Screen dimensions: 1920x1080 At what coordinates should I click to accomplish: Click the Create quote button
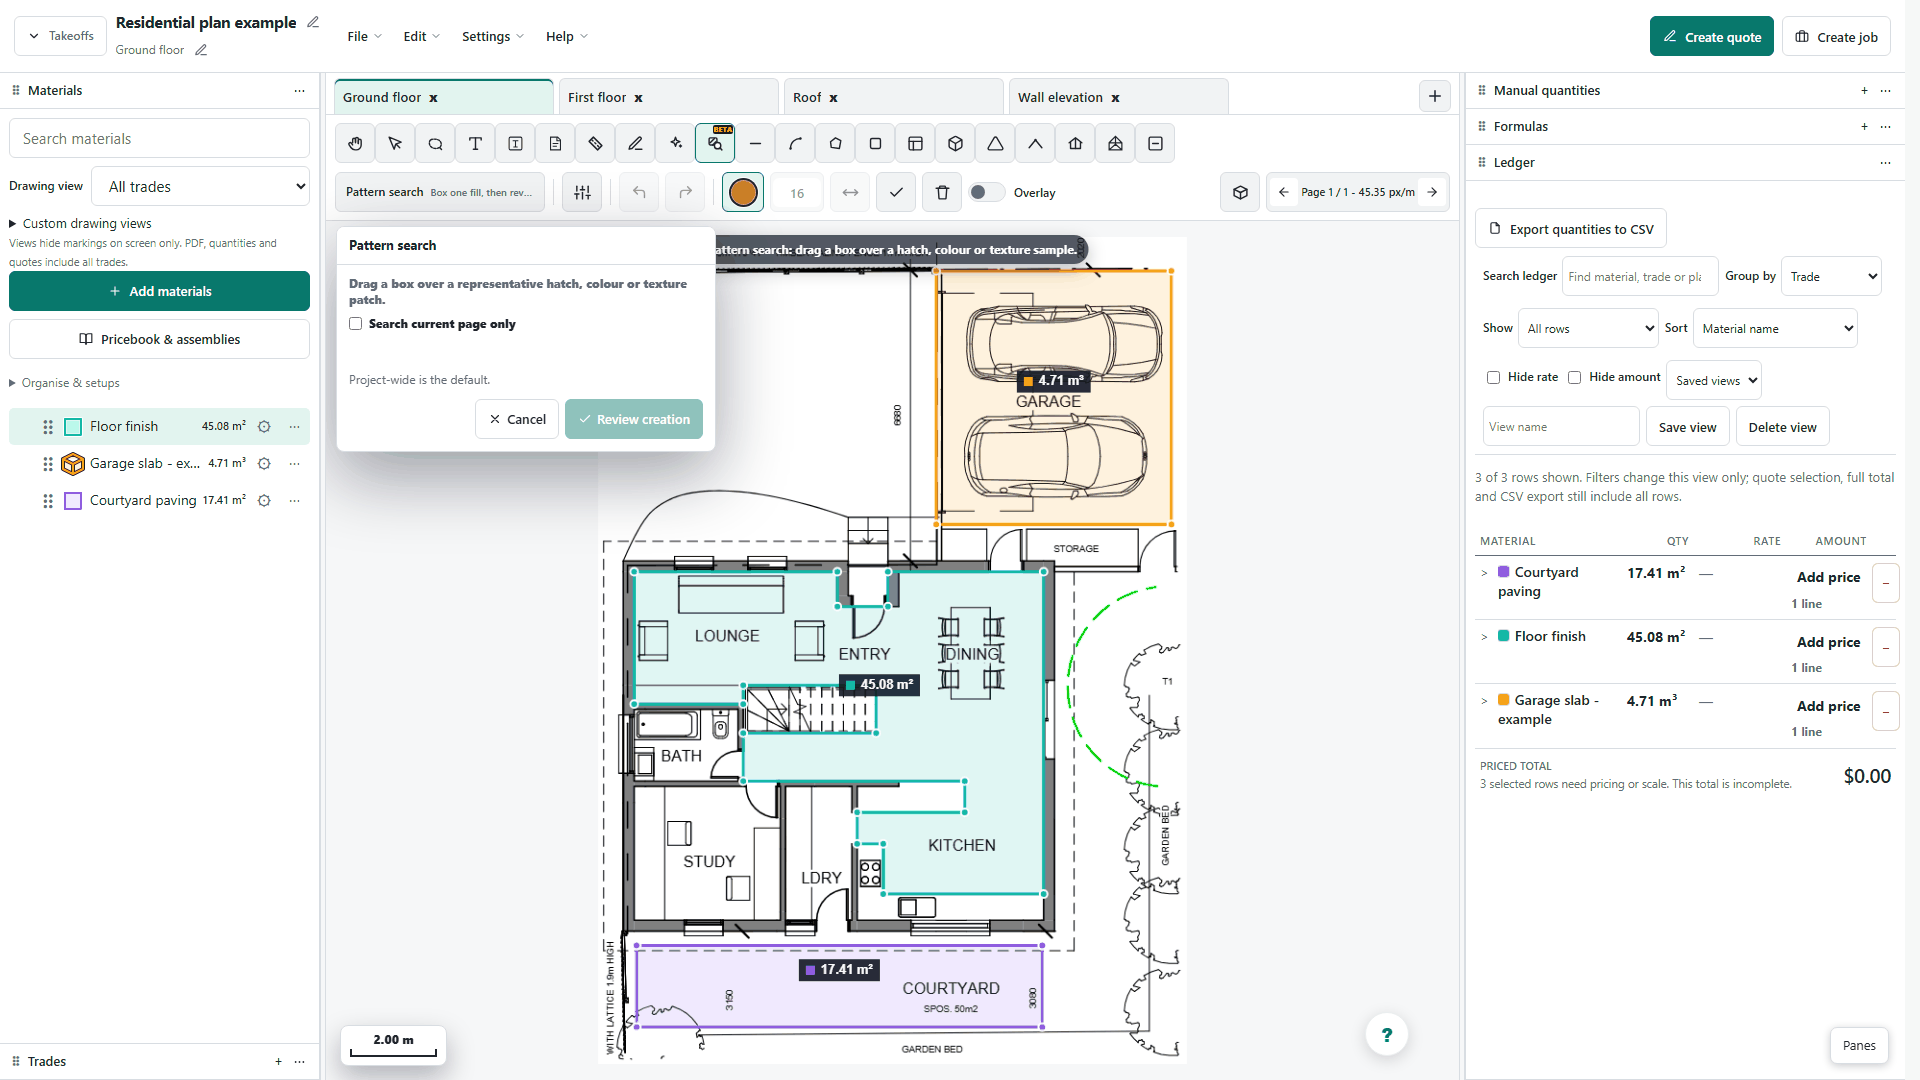tap(1711, 37)
